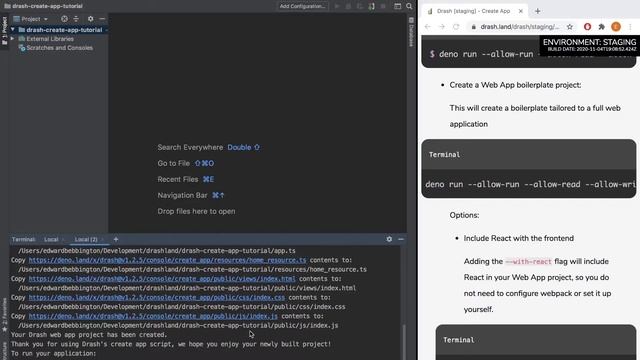This screenshot has height=360, width=640.
Task: Open the browser three-dot menu
Action: pos(630,27)
